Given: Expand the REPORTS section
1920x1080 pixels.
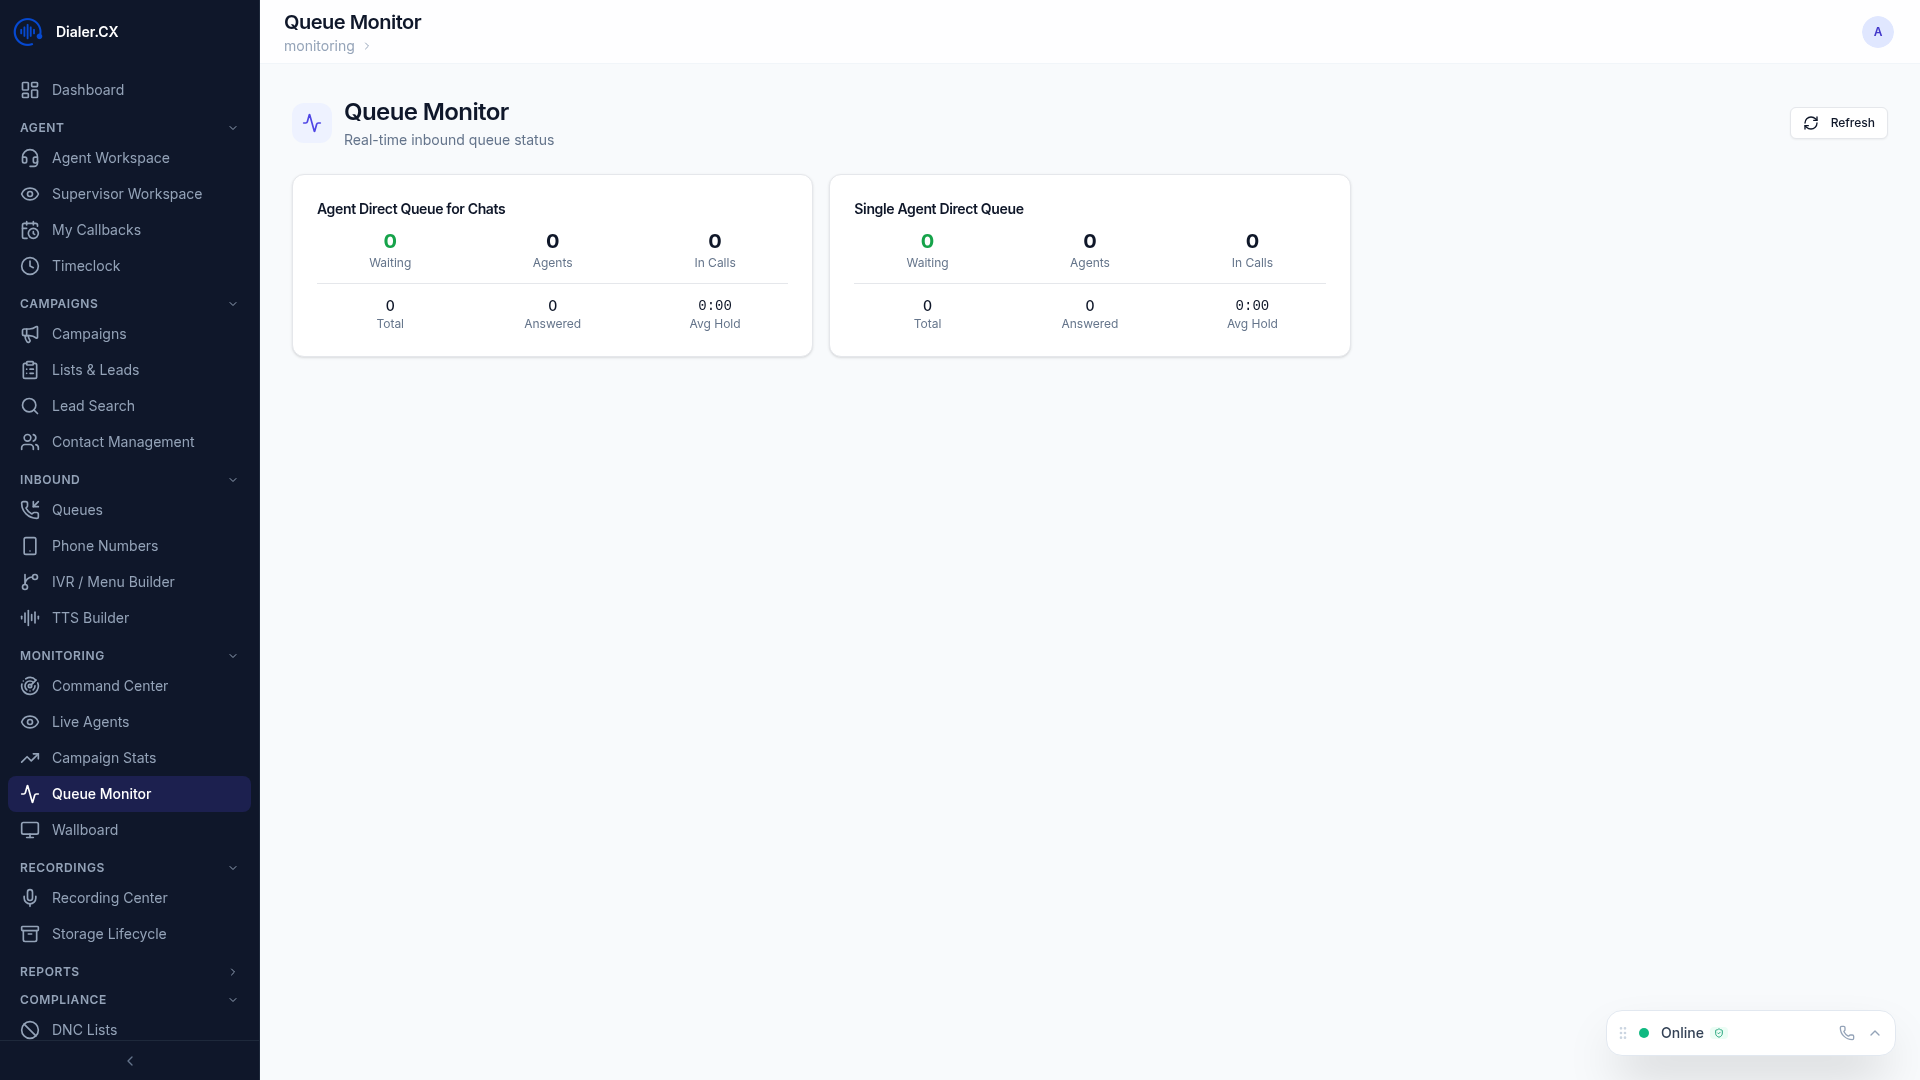Looking at the screenshot, I should (233, 971).
